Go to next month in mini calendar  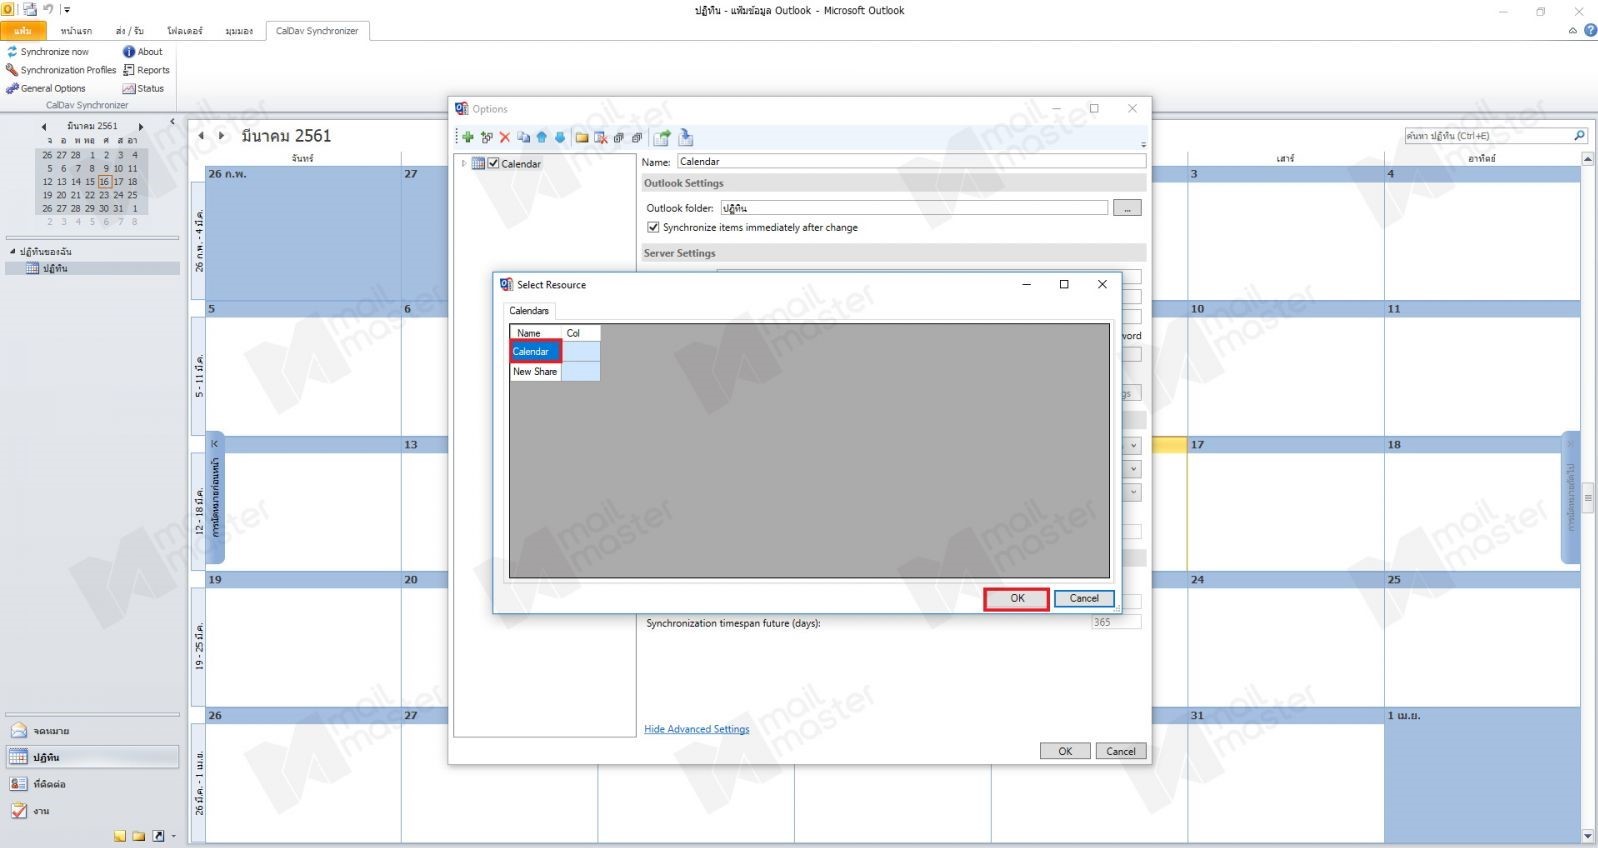[x=141, y=127]
